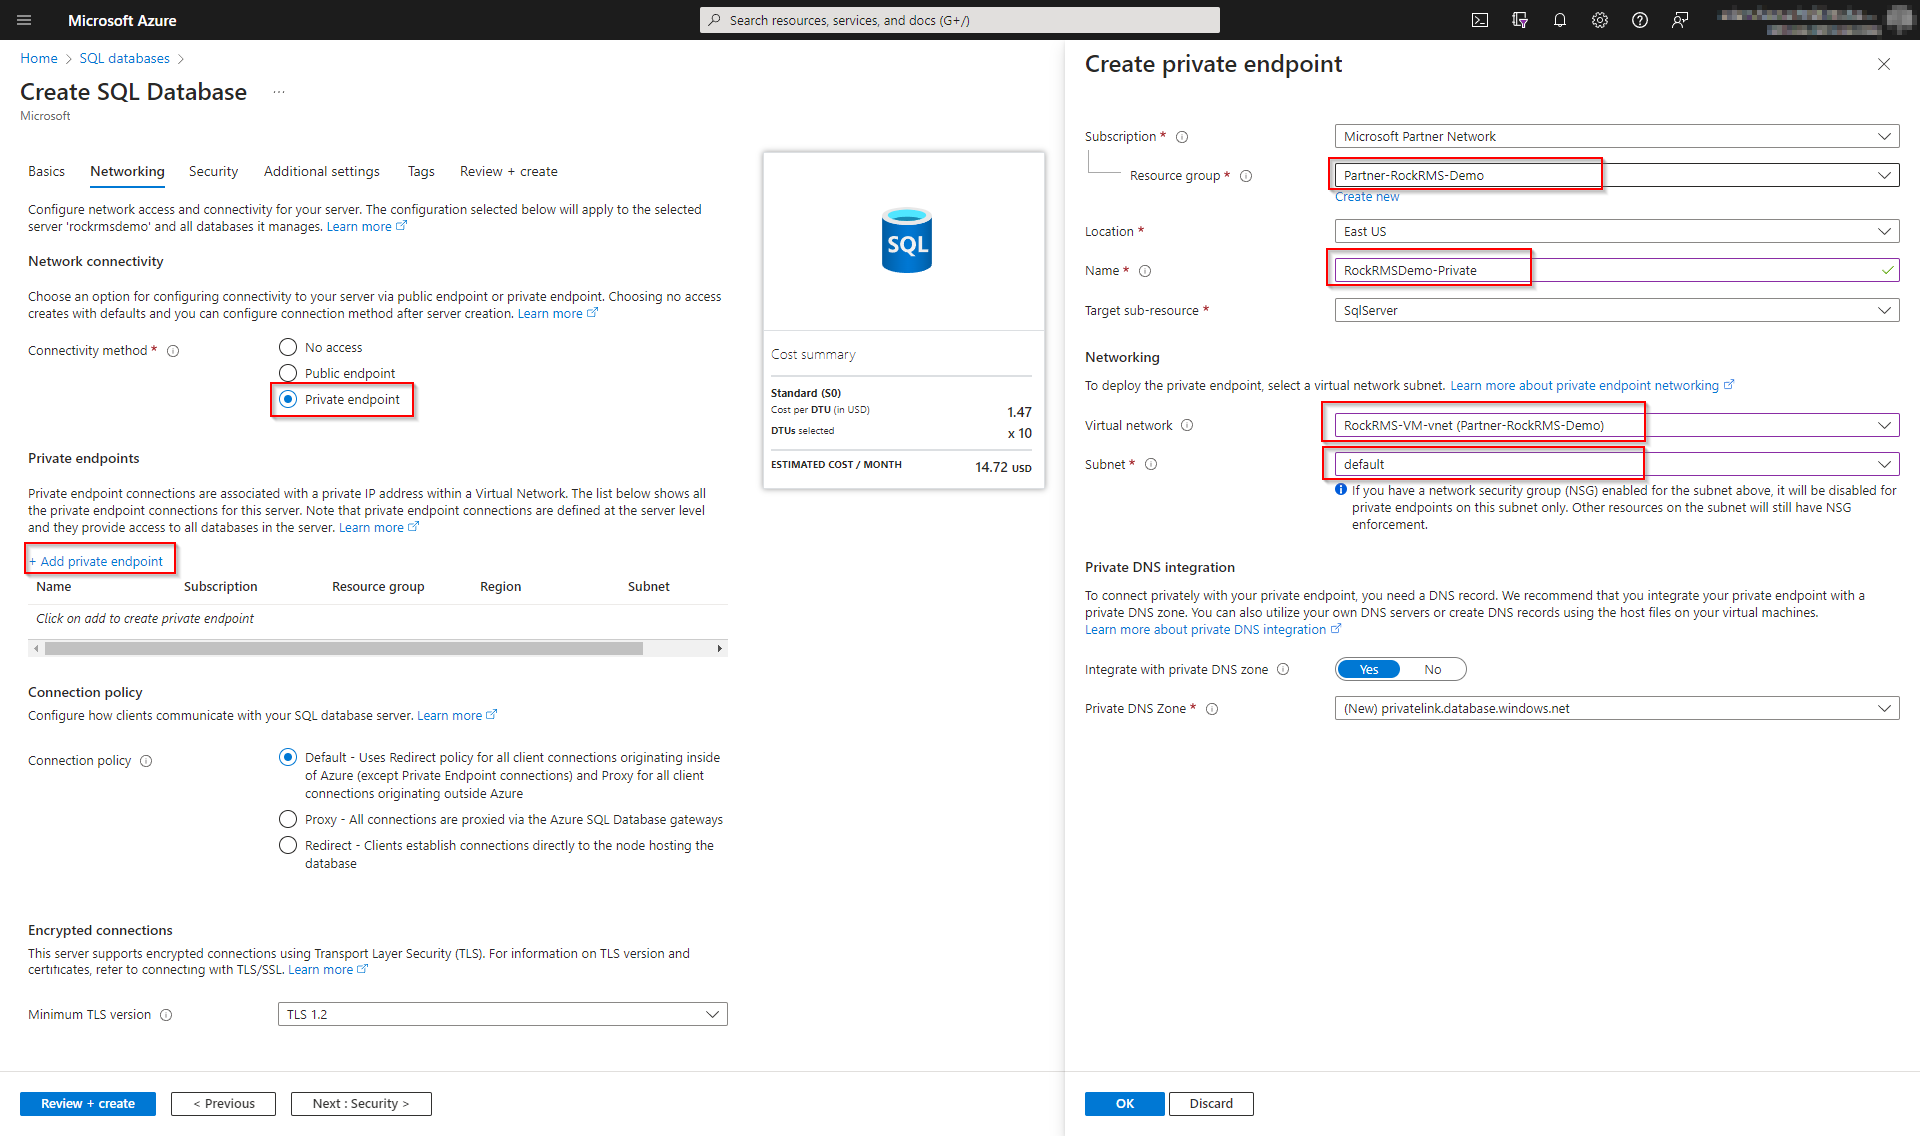The width and height of the screenshot is (1920, 1137).
Task: Open portal Settings gear
Action: pos(1600,20)
